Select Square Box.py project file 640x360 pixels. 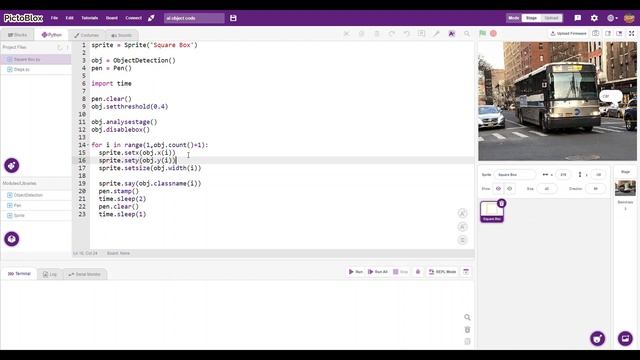click(x=36, y=60)
